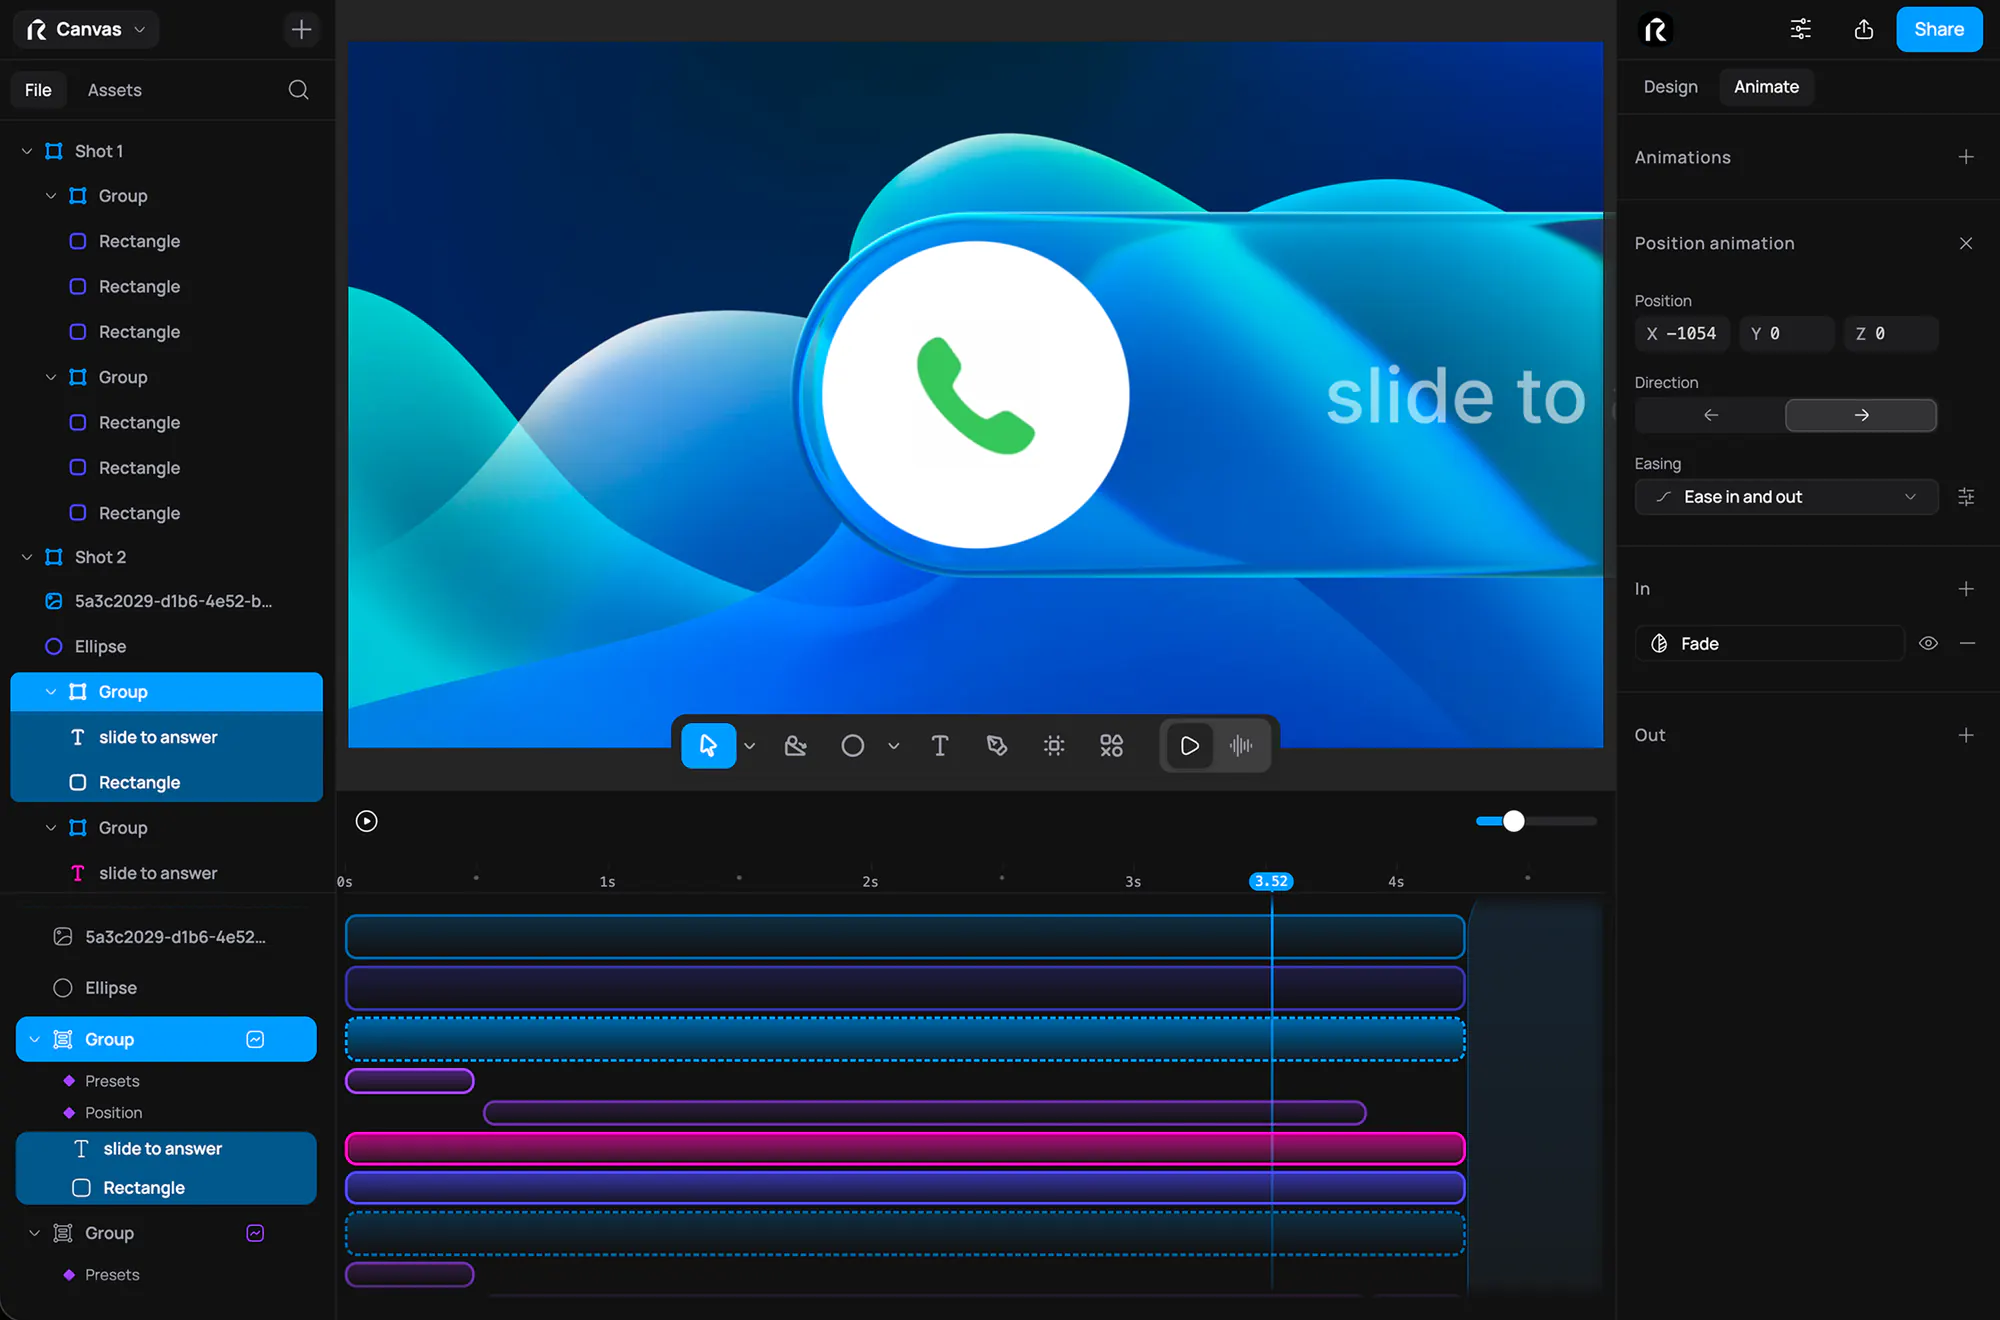Set direction to left arrow
This screenshot has width=2000, height=1320.
1711,415
